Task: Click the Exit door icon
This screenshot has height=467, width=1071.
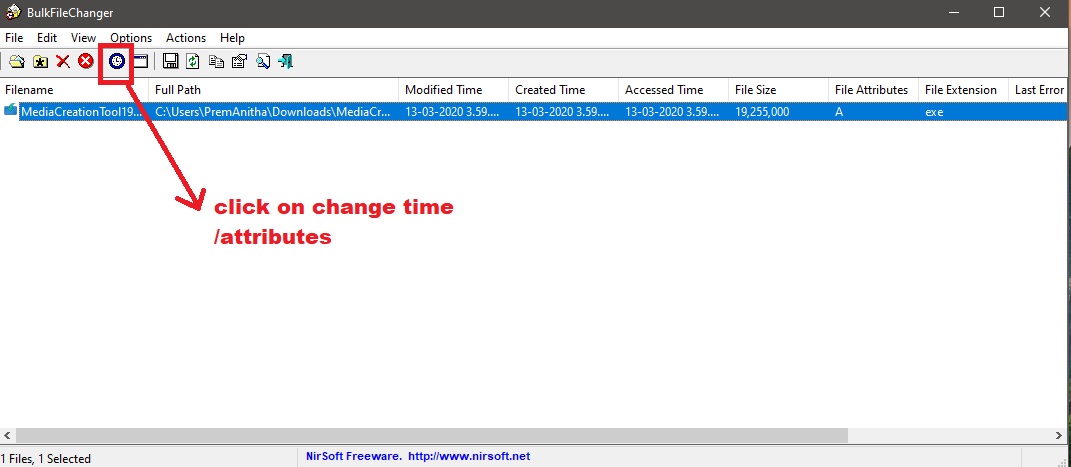Action: pyautogui.click(x=286, y=62)
